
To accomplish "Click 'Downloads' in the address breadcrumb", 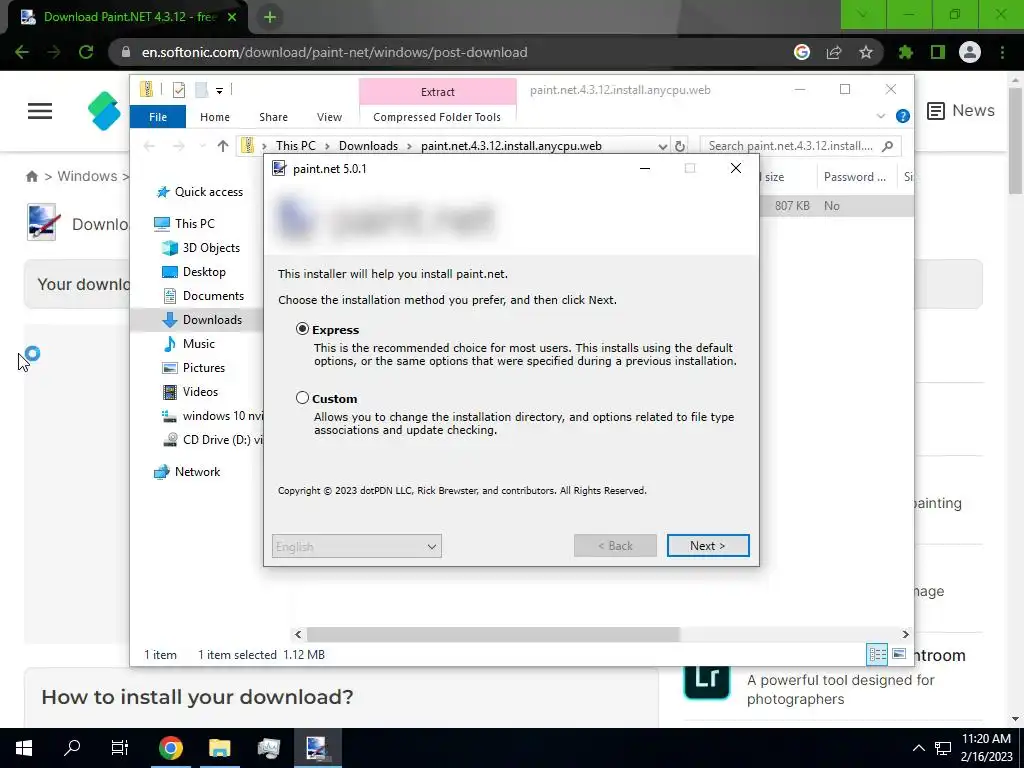I will pyautogui.click(x=368, y=146).
